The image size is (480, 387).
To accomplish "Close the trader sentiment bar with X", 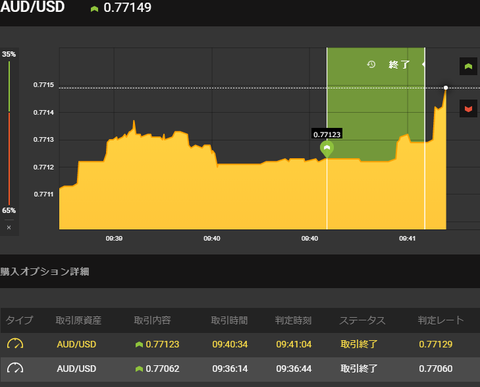I will point(9,228).
